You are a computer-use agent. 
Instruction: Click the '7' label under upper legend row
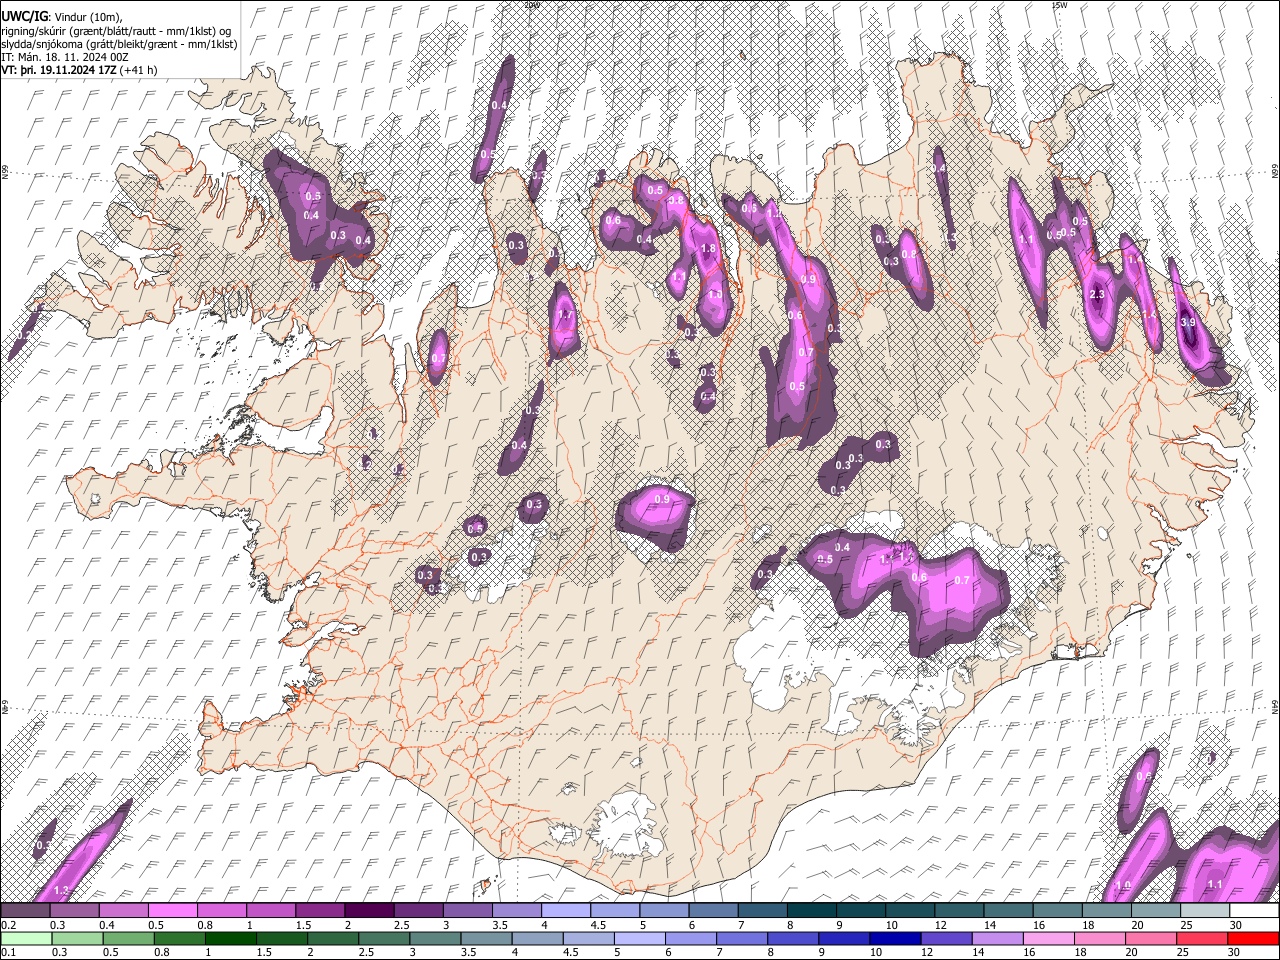coord(740,925)
